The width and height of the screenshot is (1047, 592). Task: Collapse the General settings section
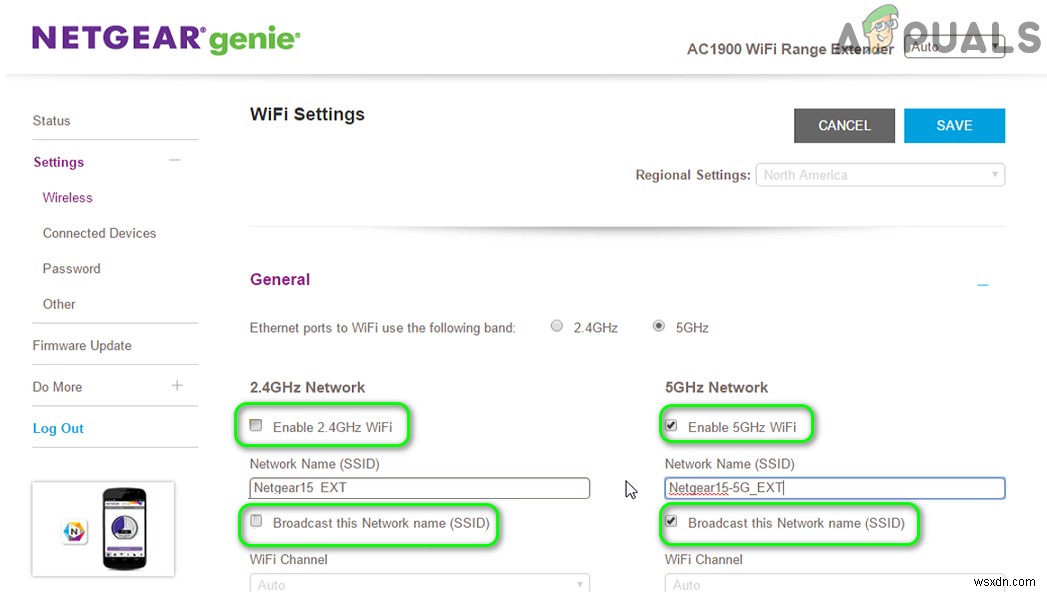click(x=981, y=284)
